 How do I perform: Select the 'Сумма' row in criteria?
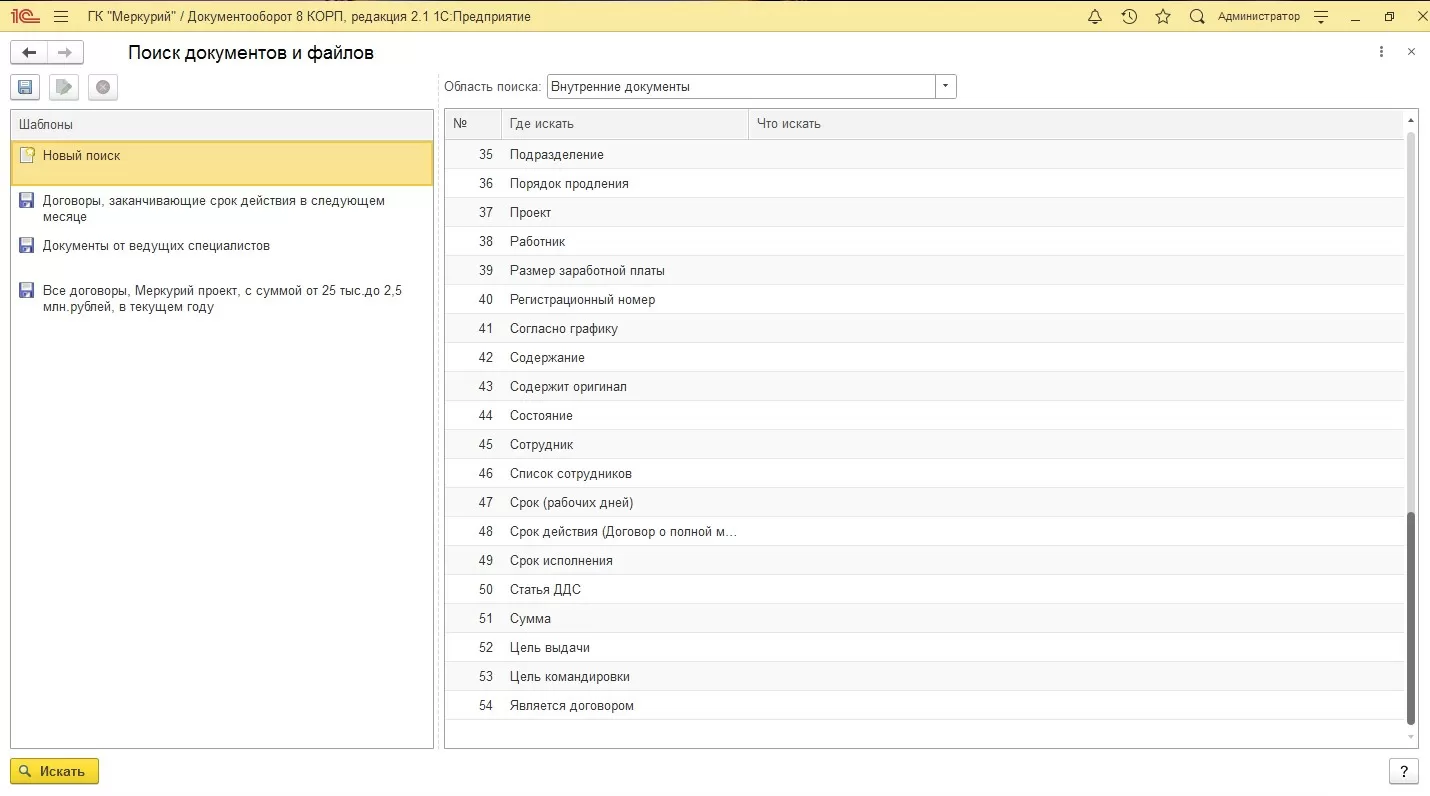click(530, 619)
